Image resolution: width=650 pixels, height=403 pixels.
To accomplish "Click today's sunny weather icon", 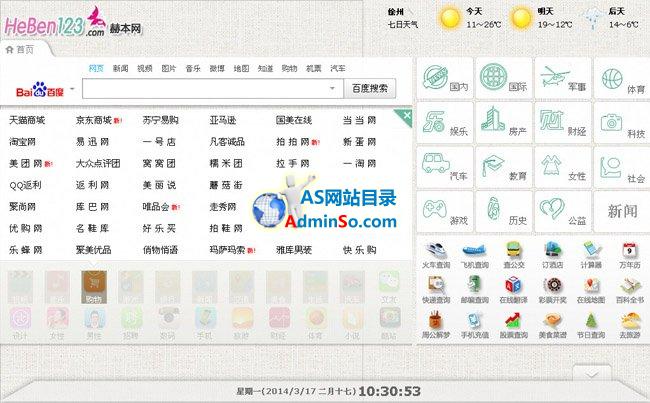I will coord(449,19).
